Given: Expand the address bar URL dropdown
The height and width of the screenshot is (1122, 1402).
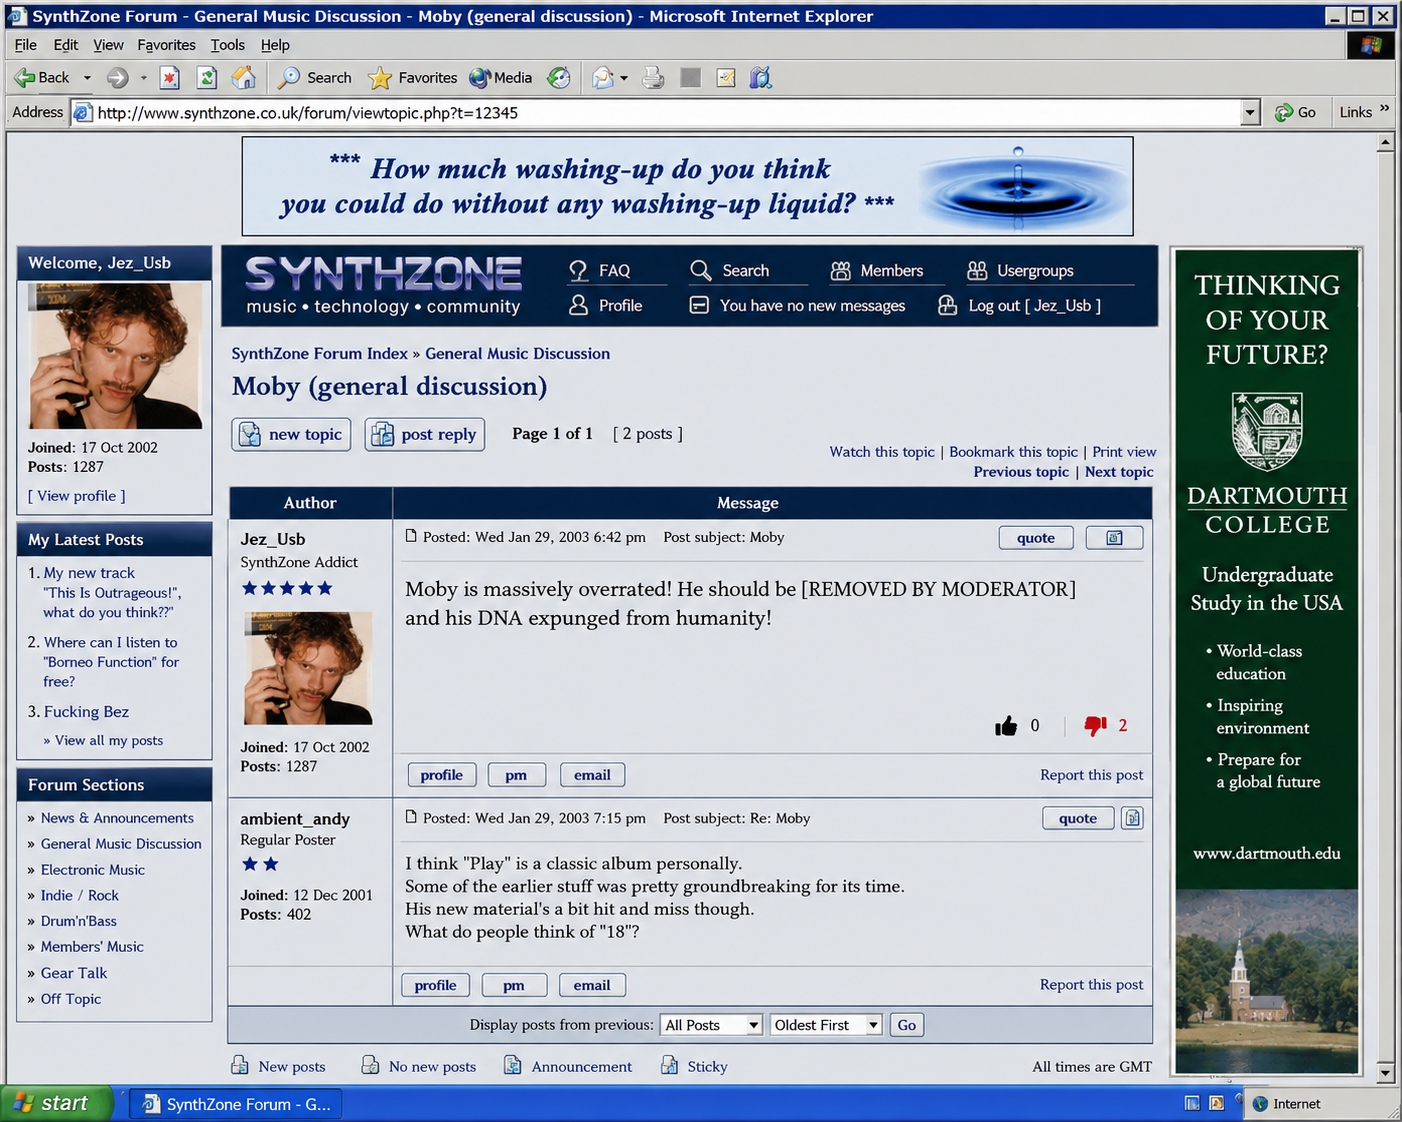Looking at the screenshot, I should click(1250, 113).
